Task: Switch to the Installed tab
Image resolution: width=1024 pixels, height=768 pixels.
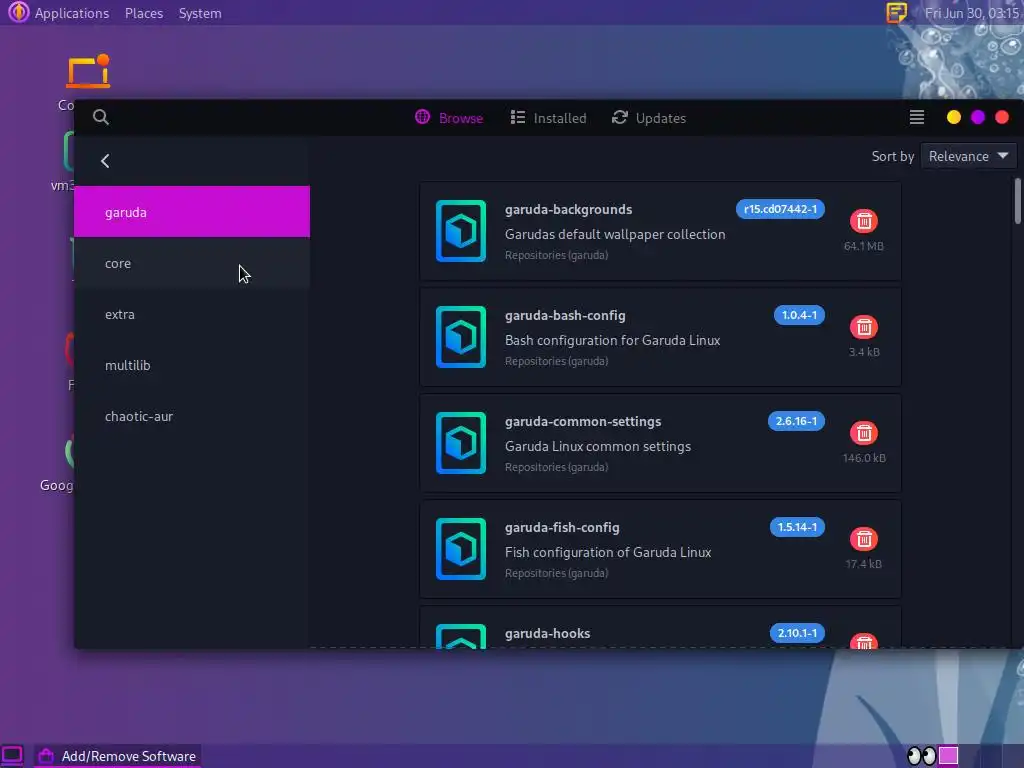Action: click(548, 118)
